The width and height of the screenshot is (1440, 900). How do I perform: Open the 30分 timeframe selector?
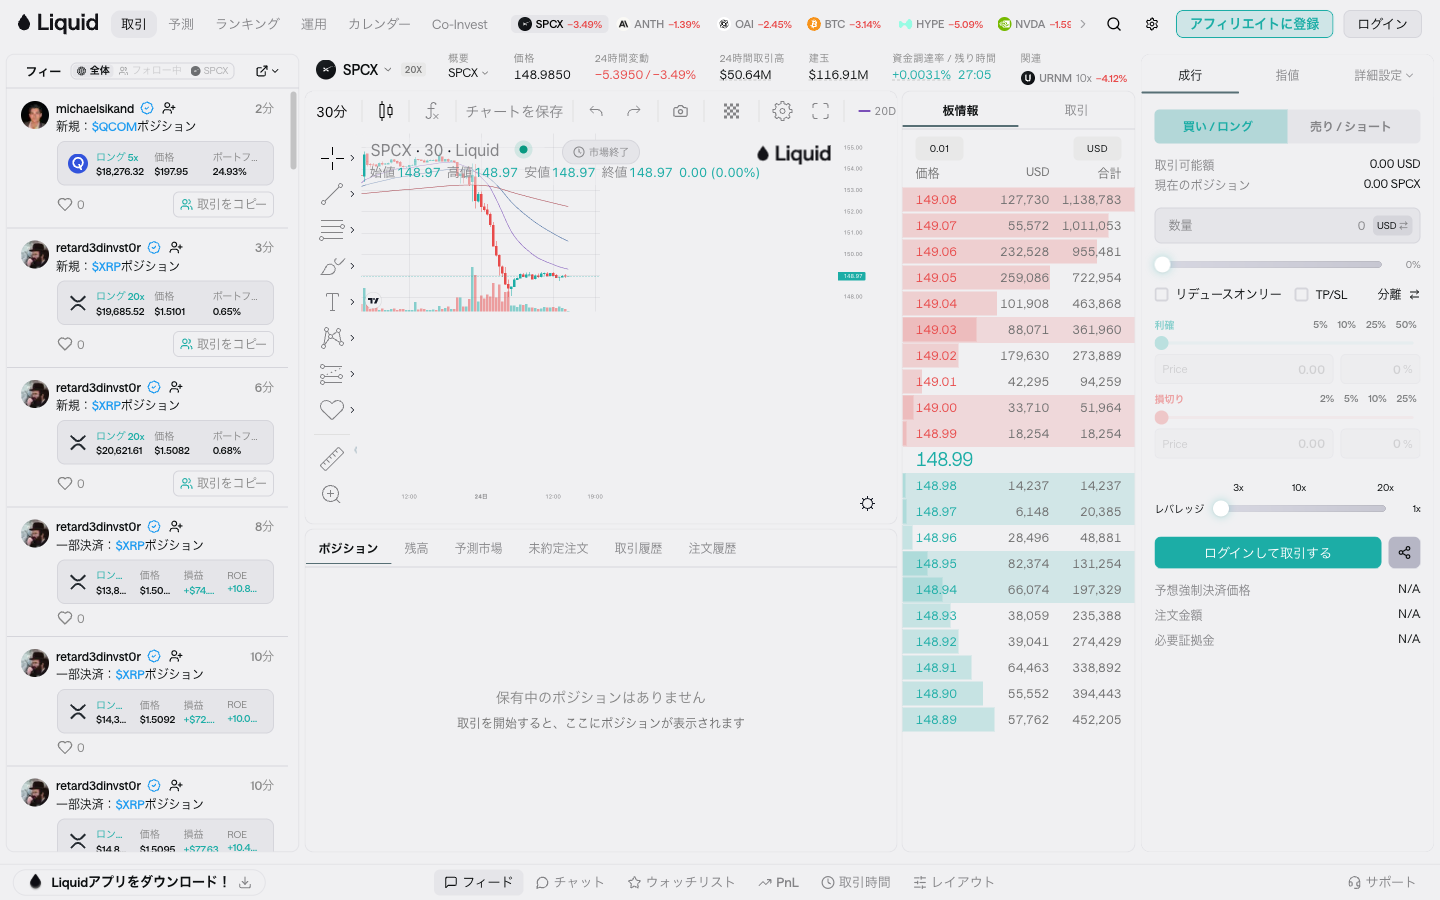point(331,111)
